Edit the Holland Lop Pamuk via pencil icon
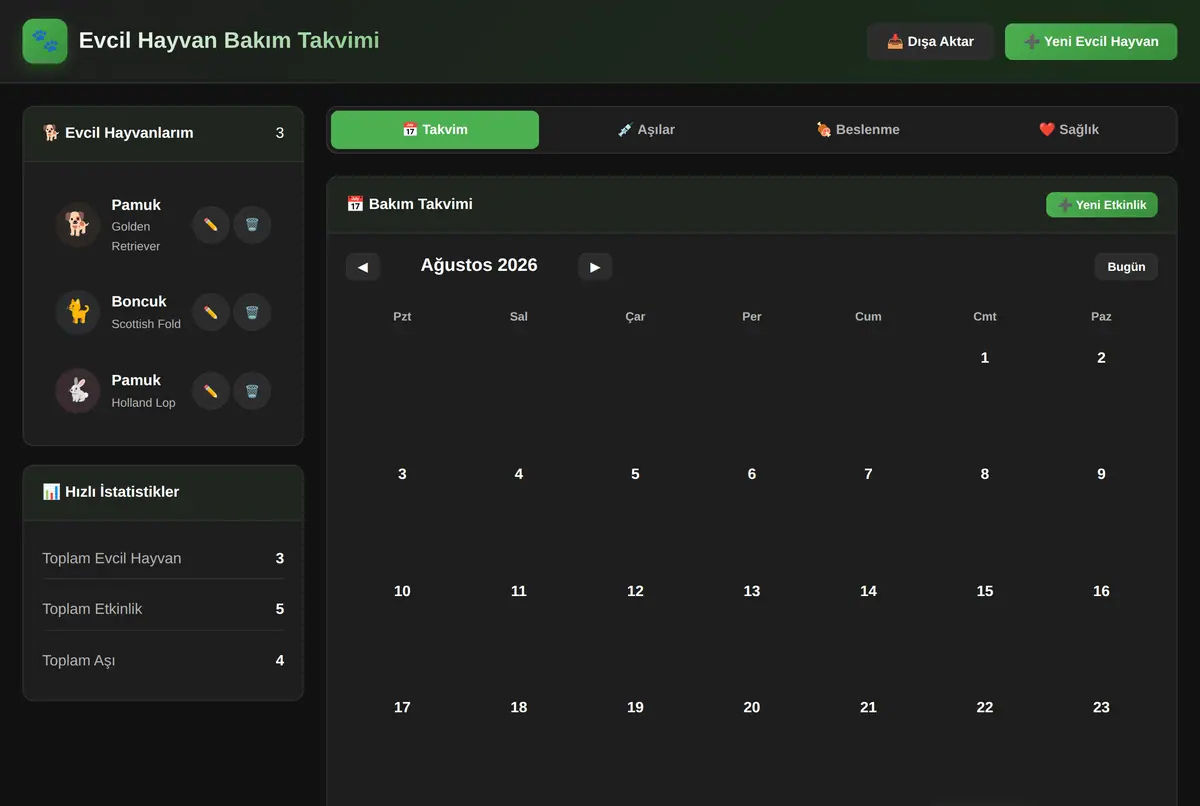 211,391
